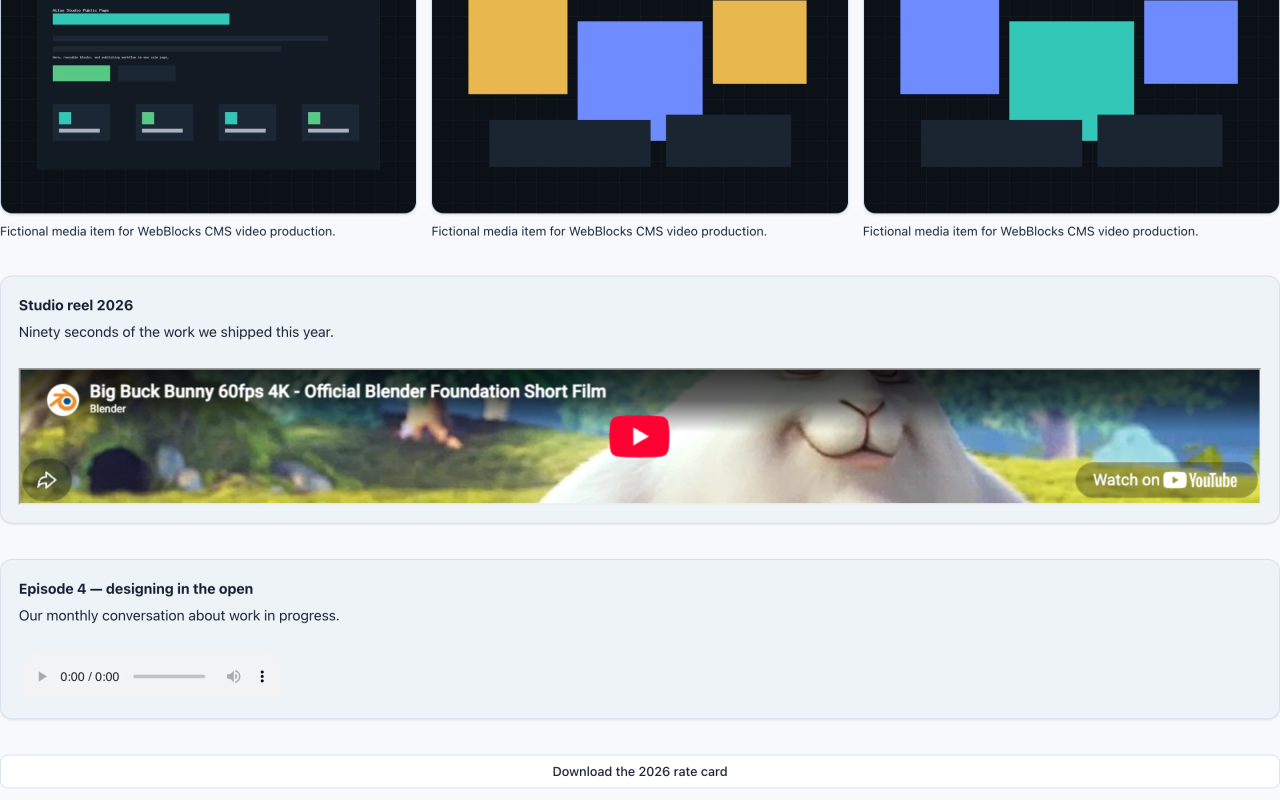
Task: Click Download the 2026 rate card
Action: pos(640,772)
